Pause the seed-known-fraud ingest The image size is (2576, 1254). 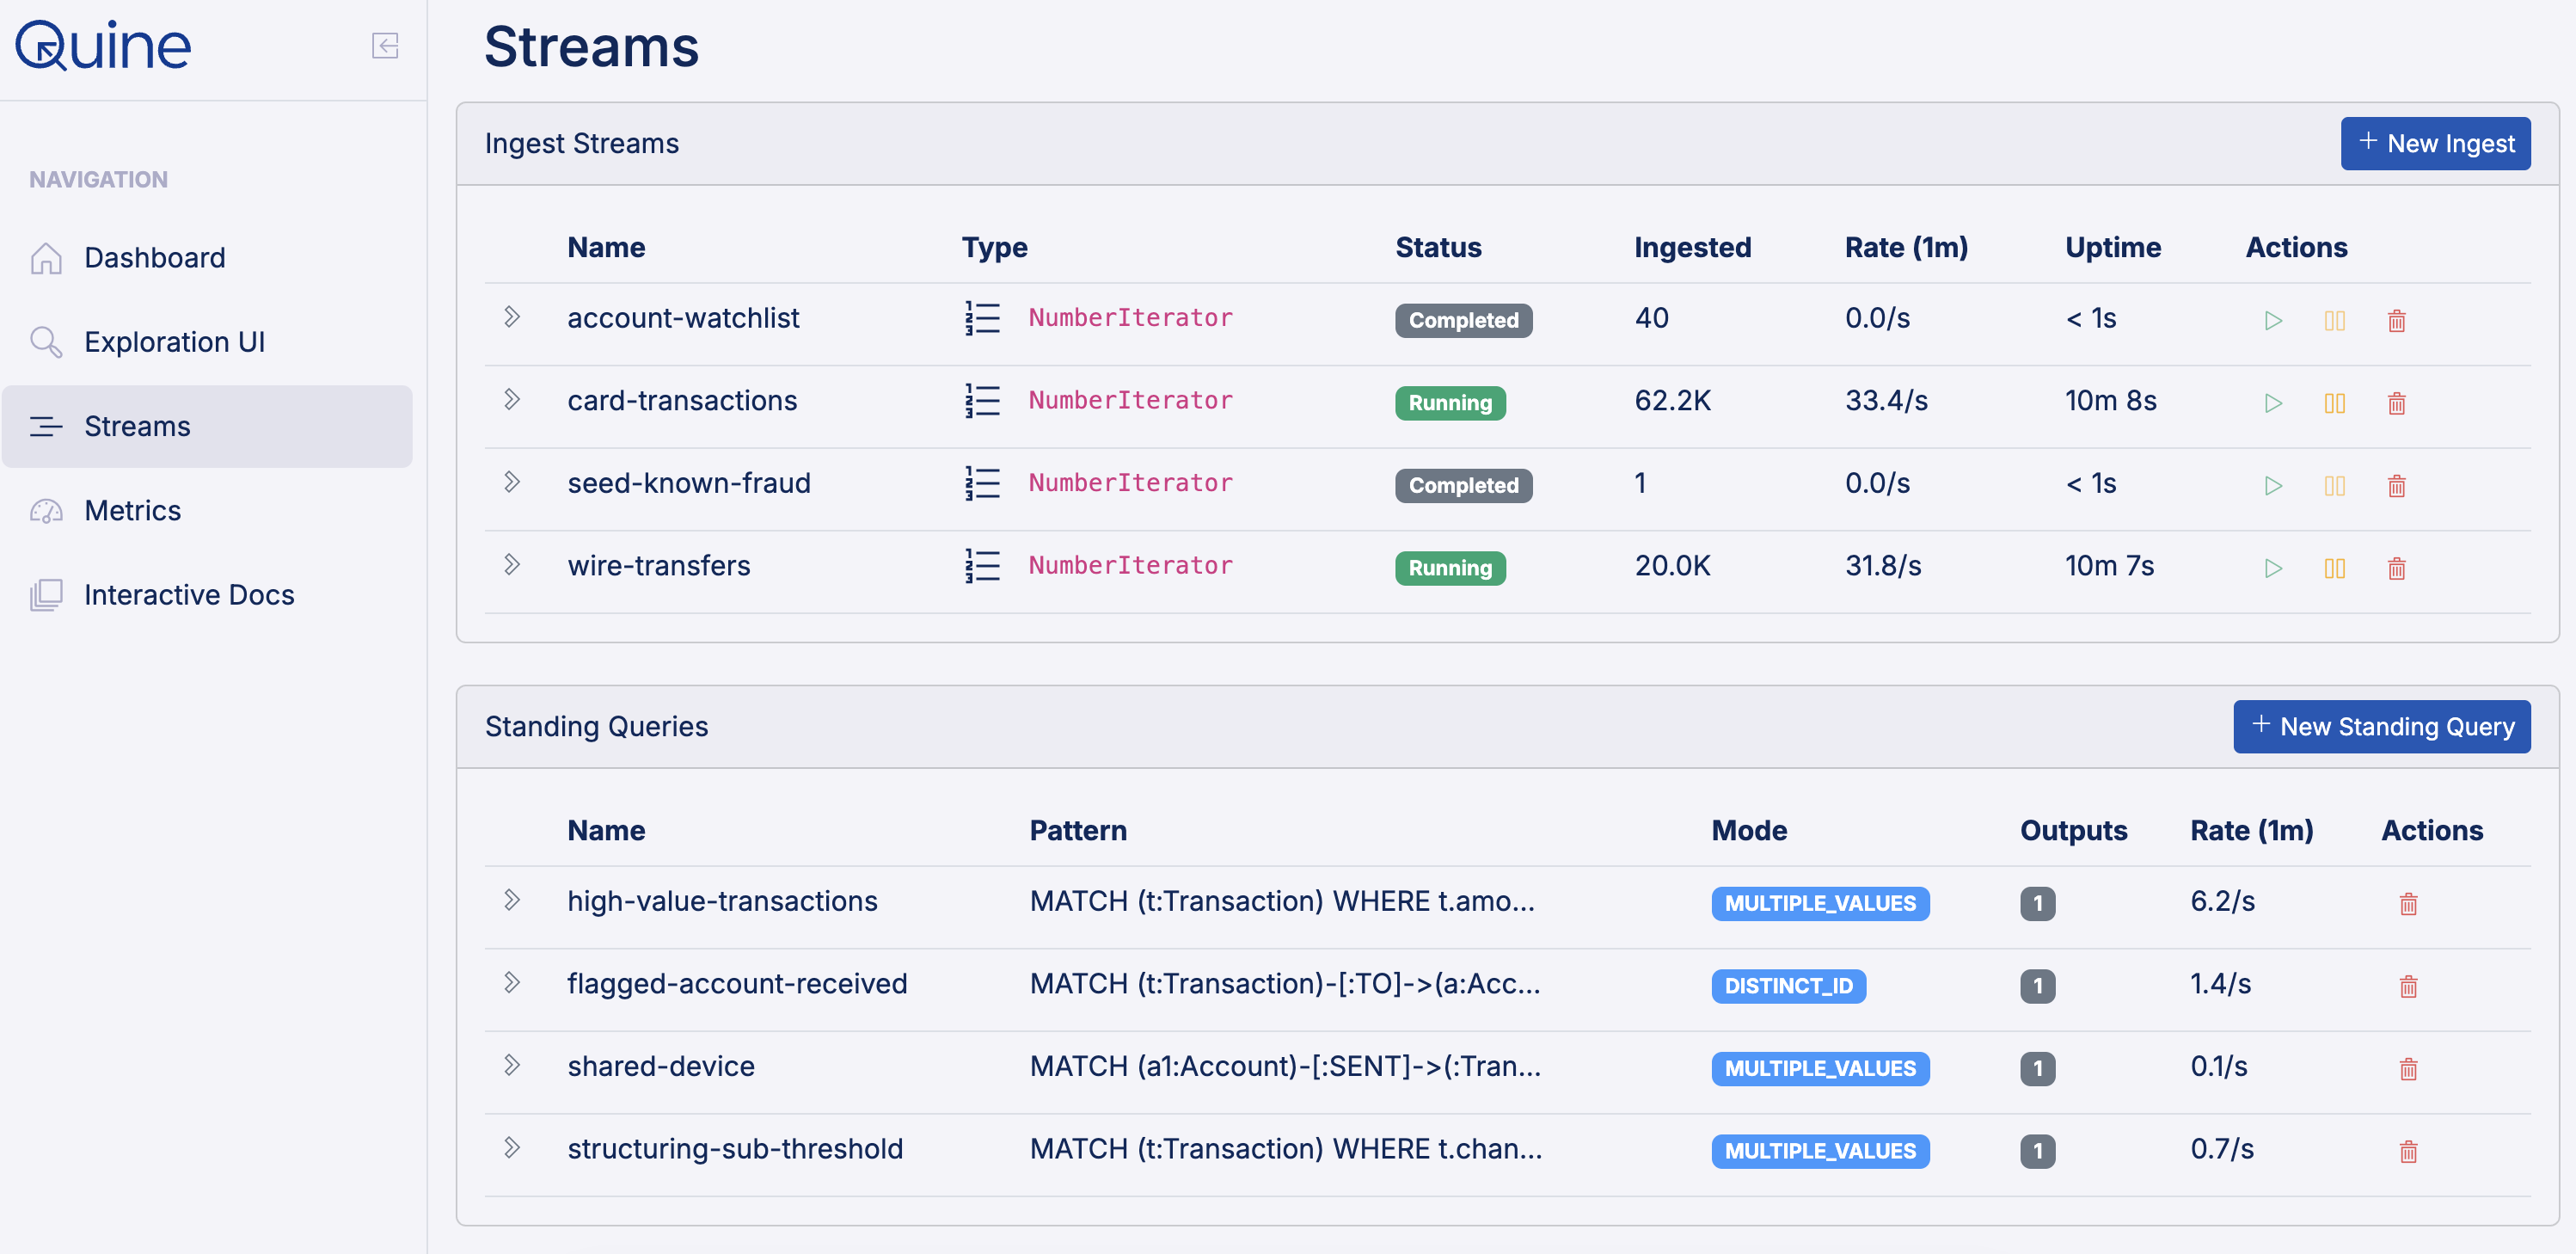pos(2334,486)
